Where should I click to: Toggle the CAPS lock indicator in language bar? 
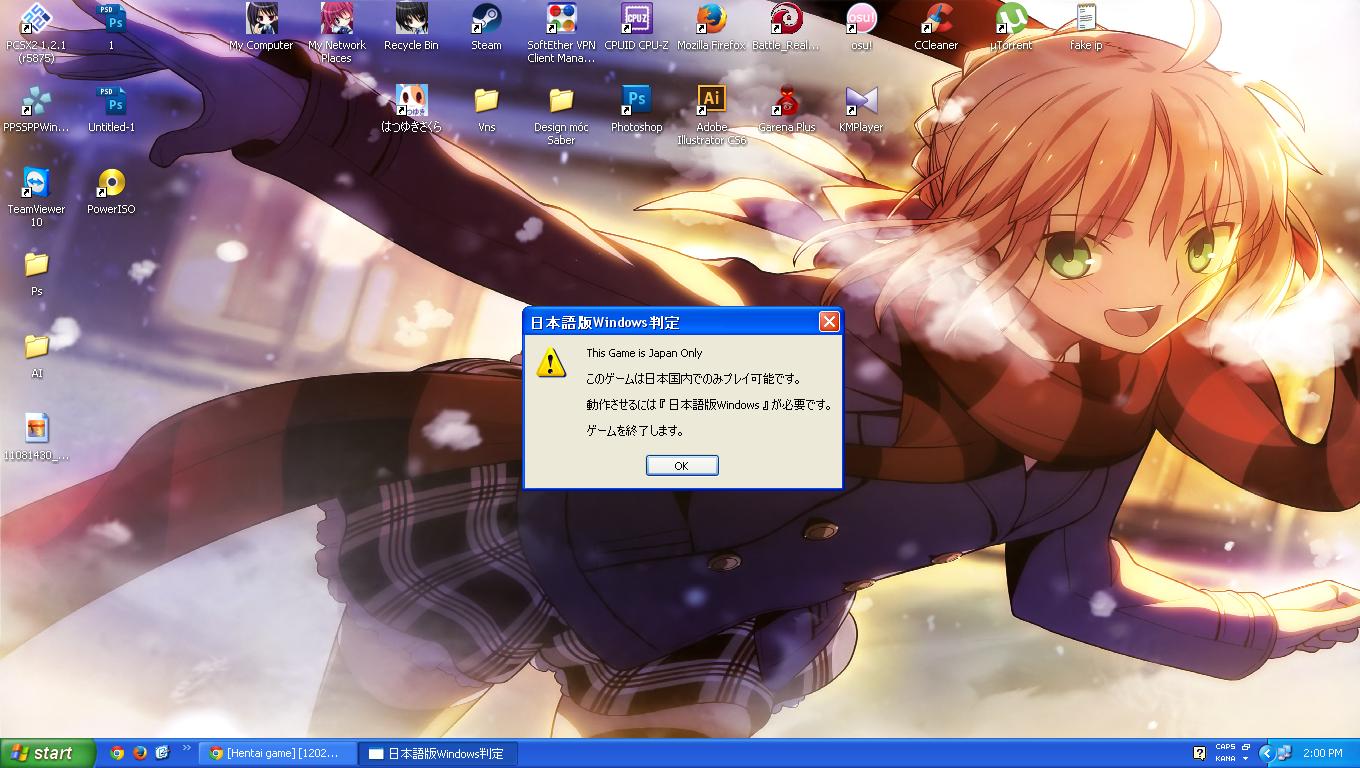(x=1224, y=747)
